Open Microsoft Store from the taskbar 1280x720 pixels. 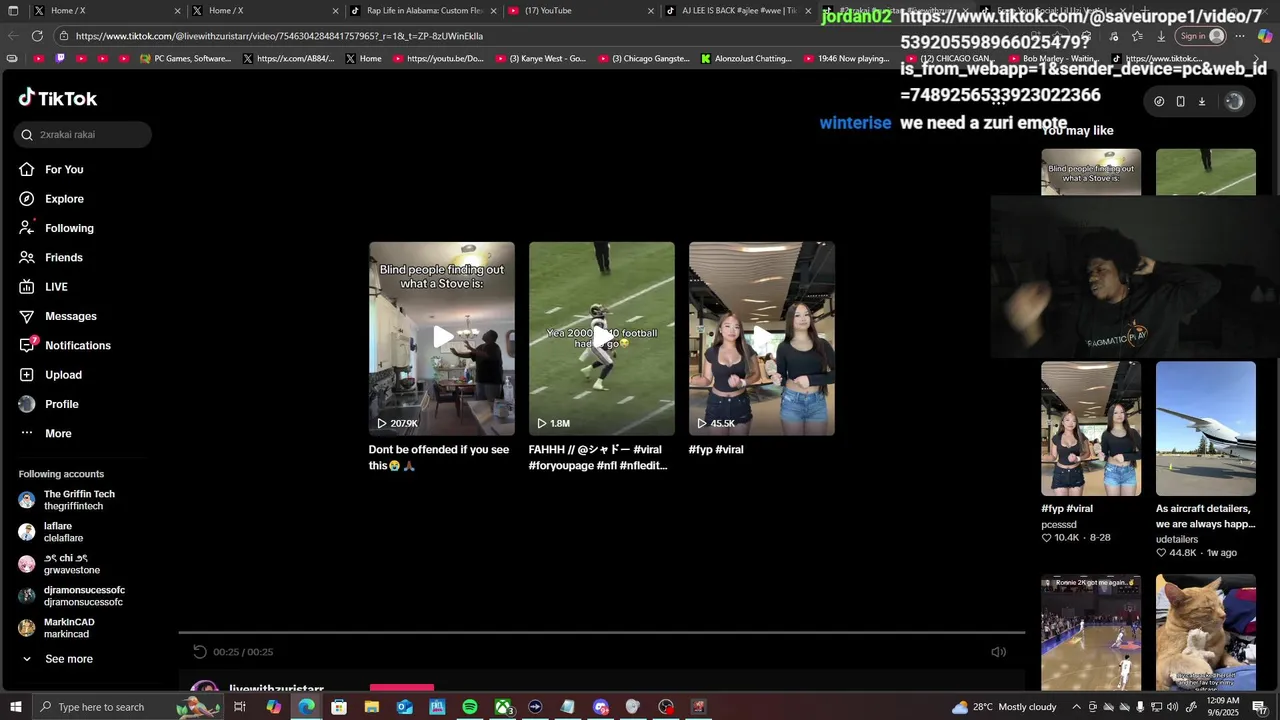(339, 707)
